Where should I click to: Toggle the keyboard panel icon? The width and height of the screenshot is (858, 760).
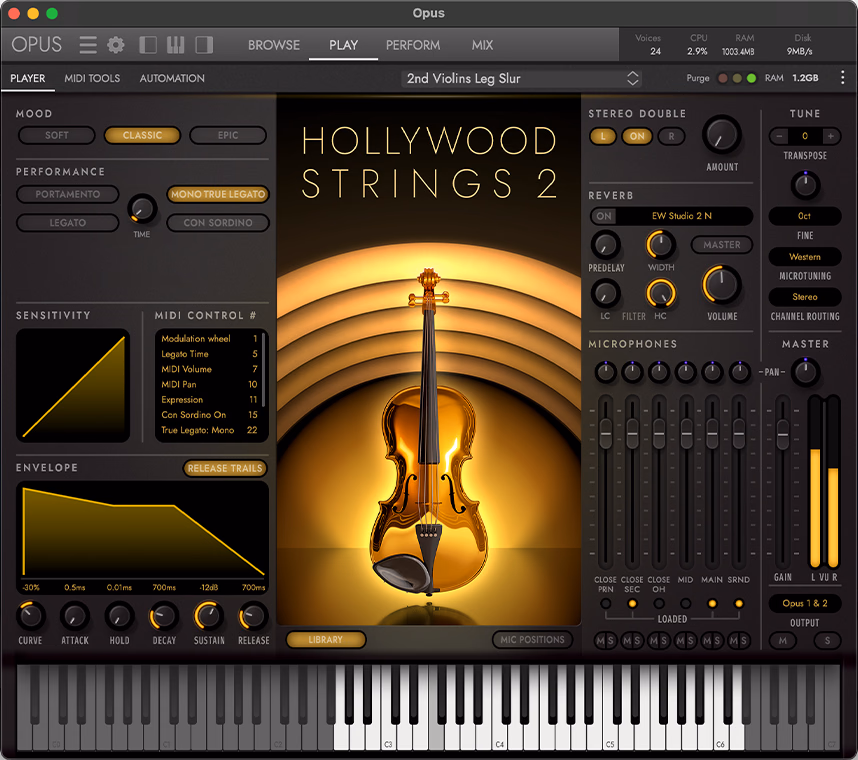click(x=175, y=45)
